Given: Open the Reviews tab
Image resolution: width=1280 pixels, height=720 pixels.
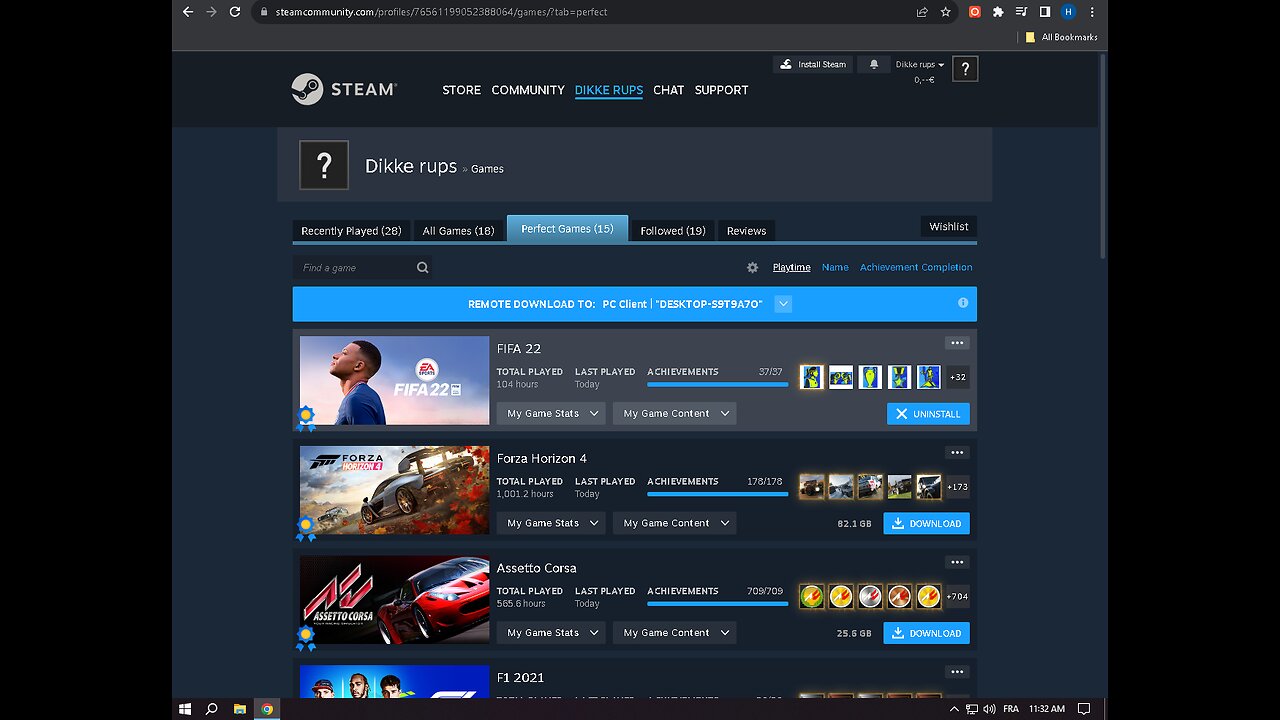Looking at the screenshot, I should pos(746,230).
